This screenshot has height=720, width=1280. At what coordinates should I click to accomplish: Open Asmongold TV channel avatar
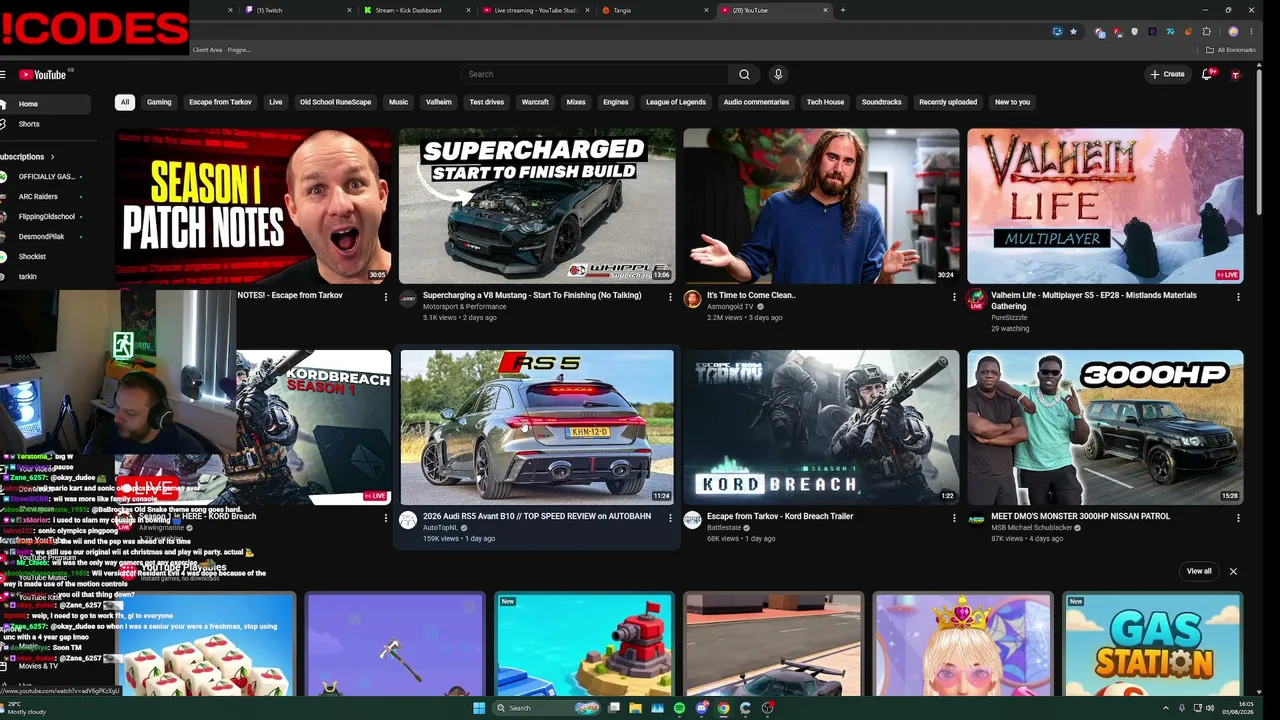click(692, 299)
